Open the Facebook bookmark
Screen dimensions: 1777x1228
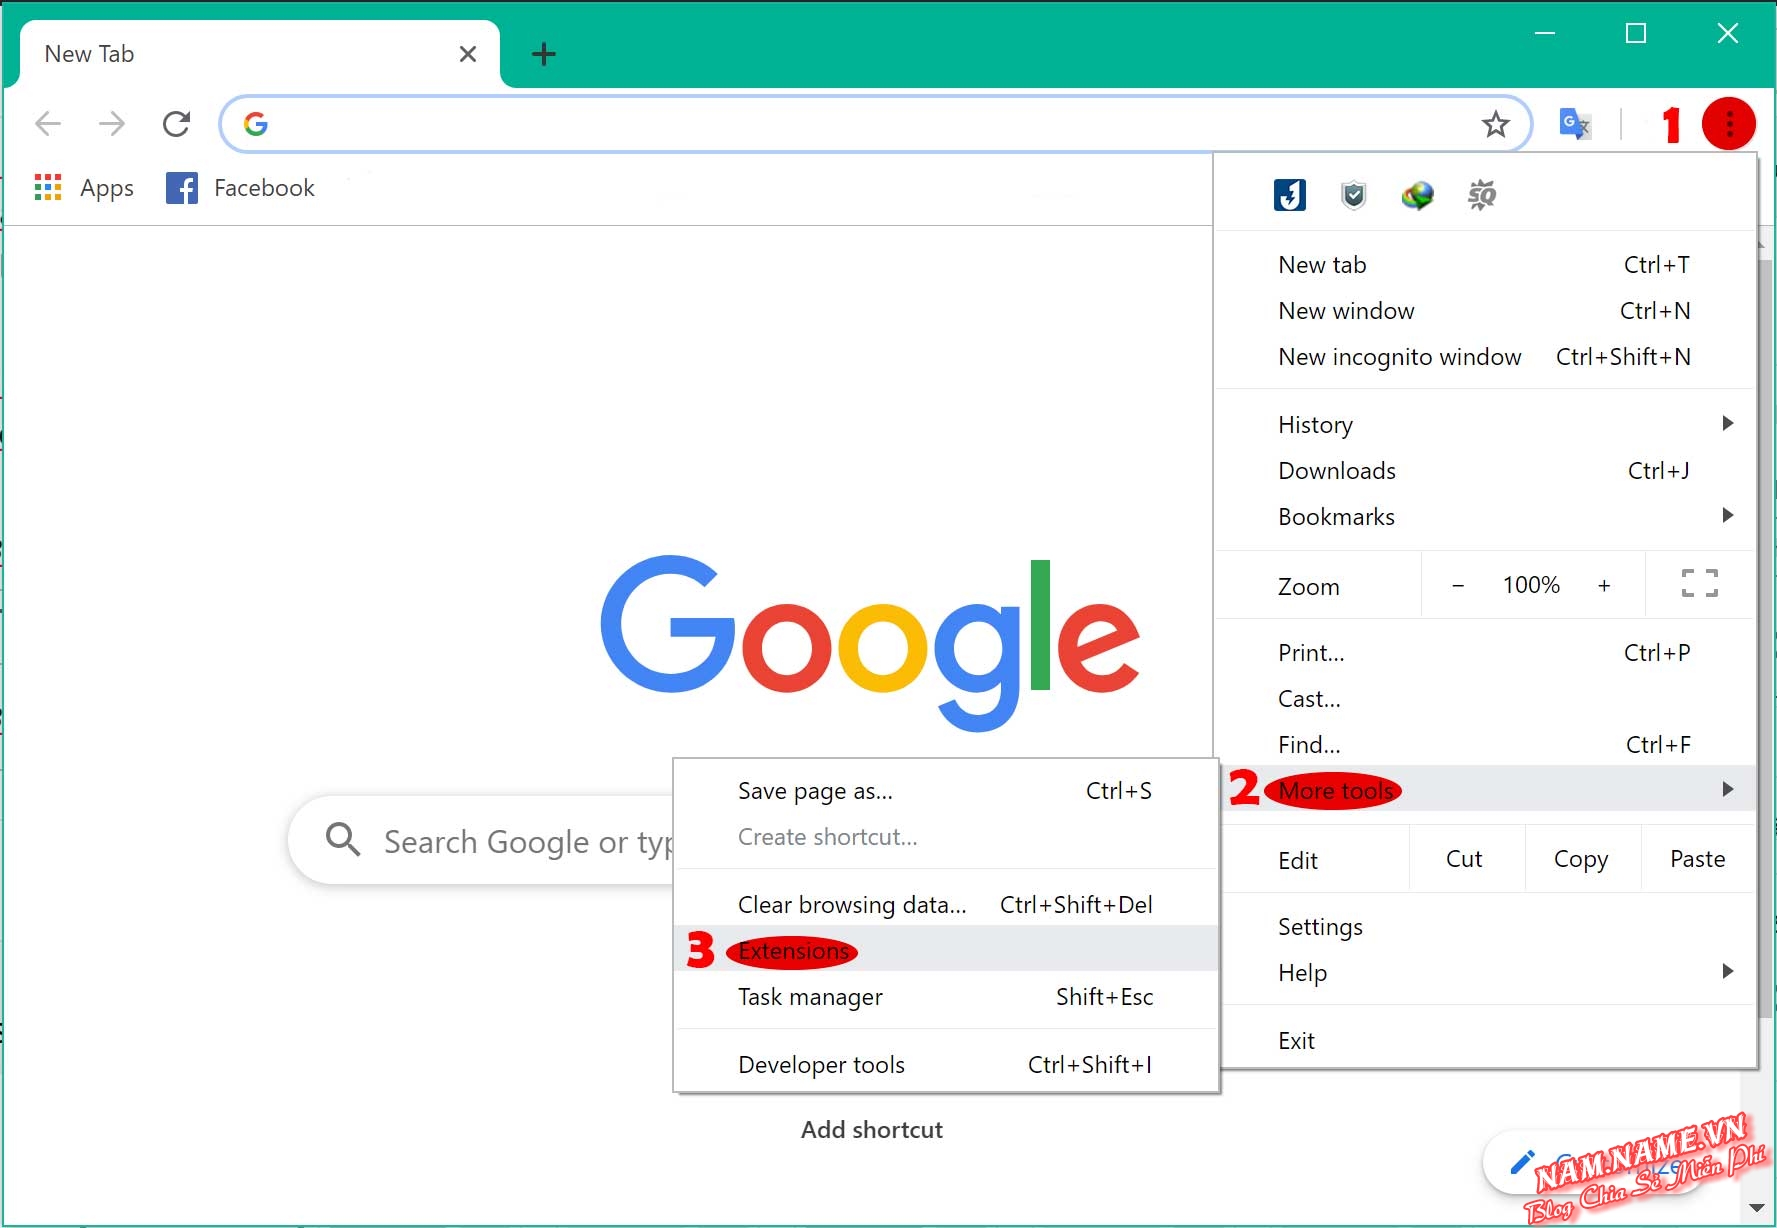point(240,187)
